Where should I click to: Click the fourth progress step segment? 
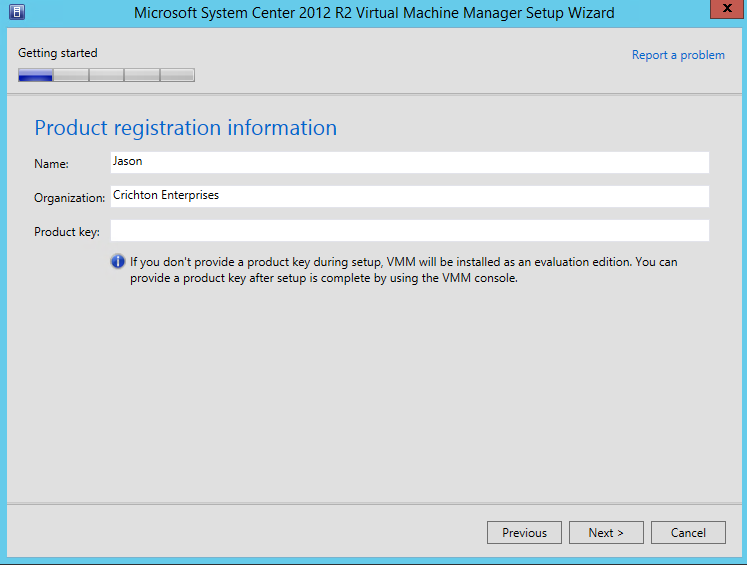tap(141, 75)
